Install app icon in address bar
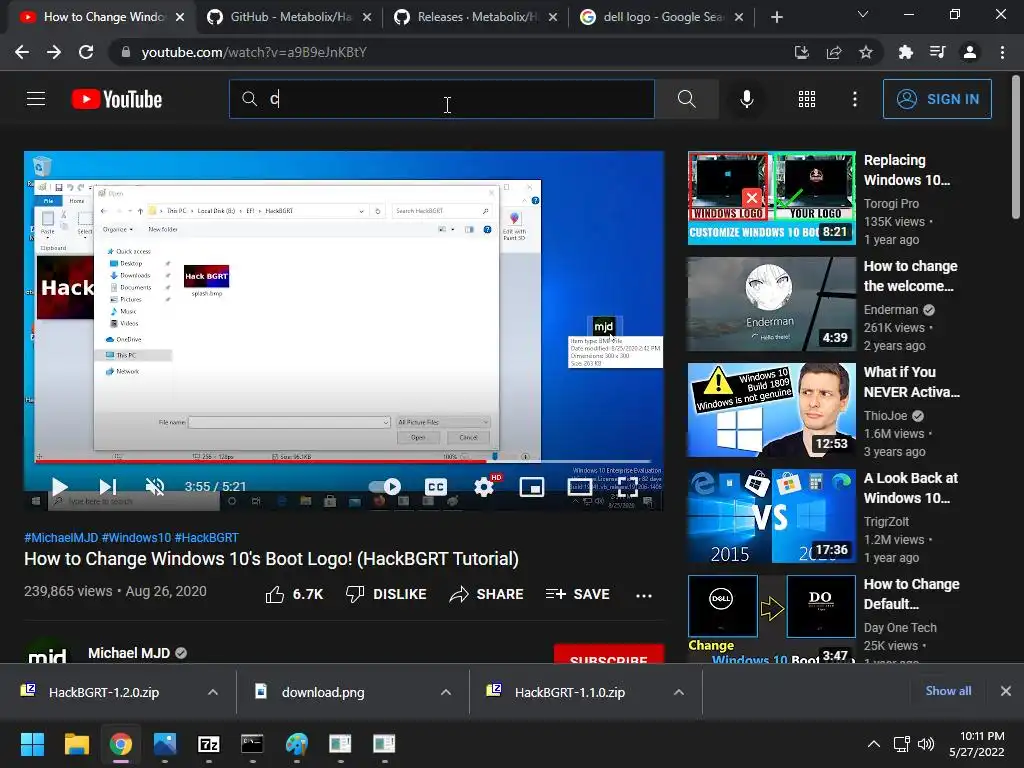The width and height of the screenshot is (1024, 768). click(x=801, y=52)
